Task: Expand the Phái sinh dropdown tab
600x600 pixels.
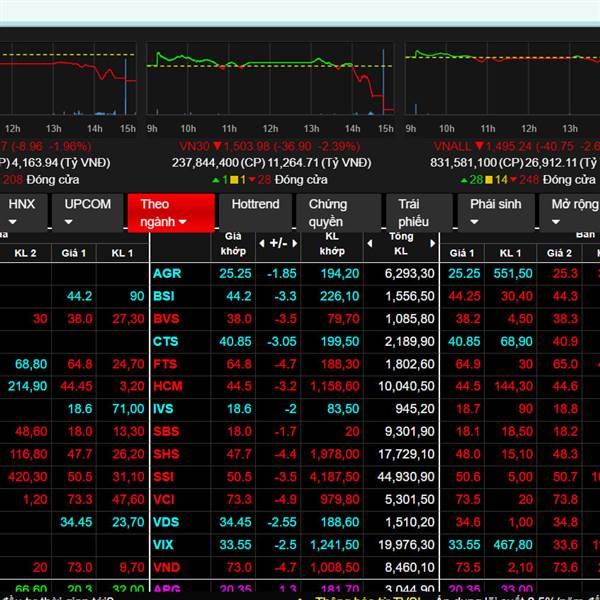Action: coord(496,212)
